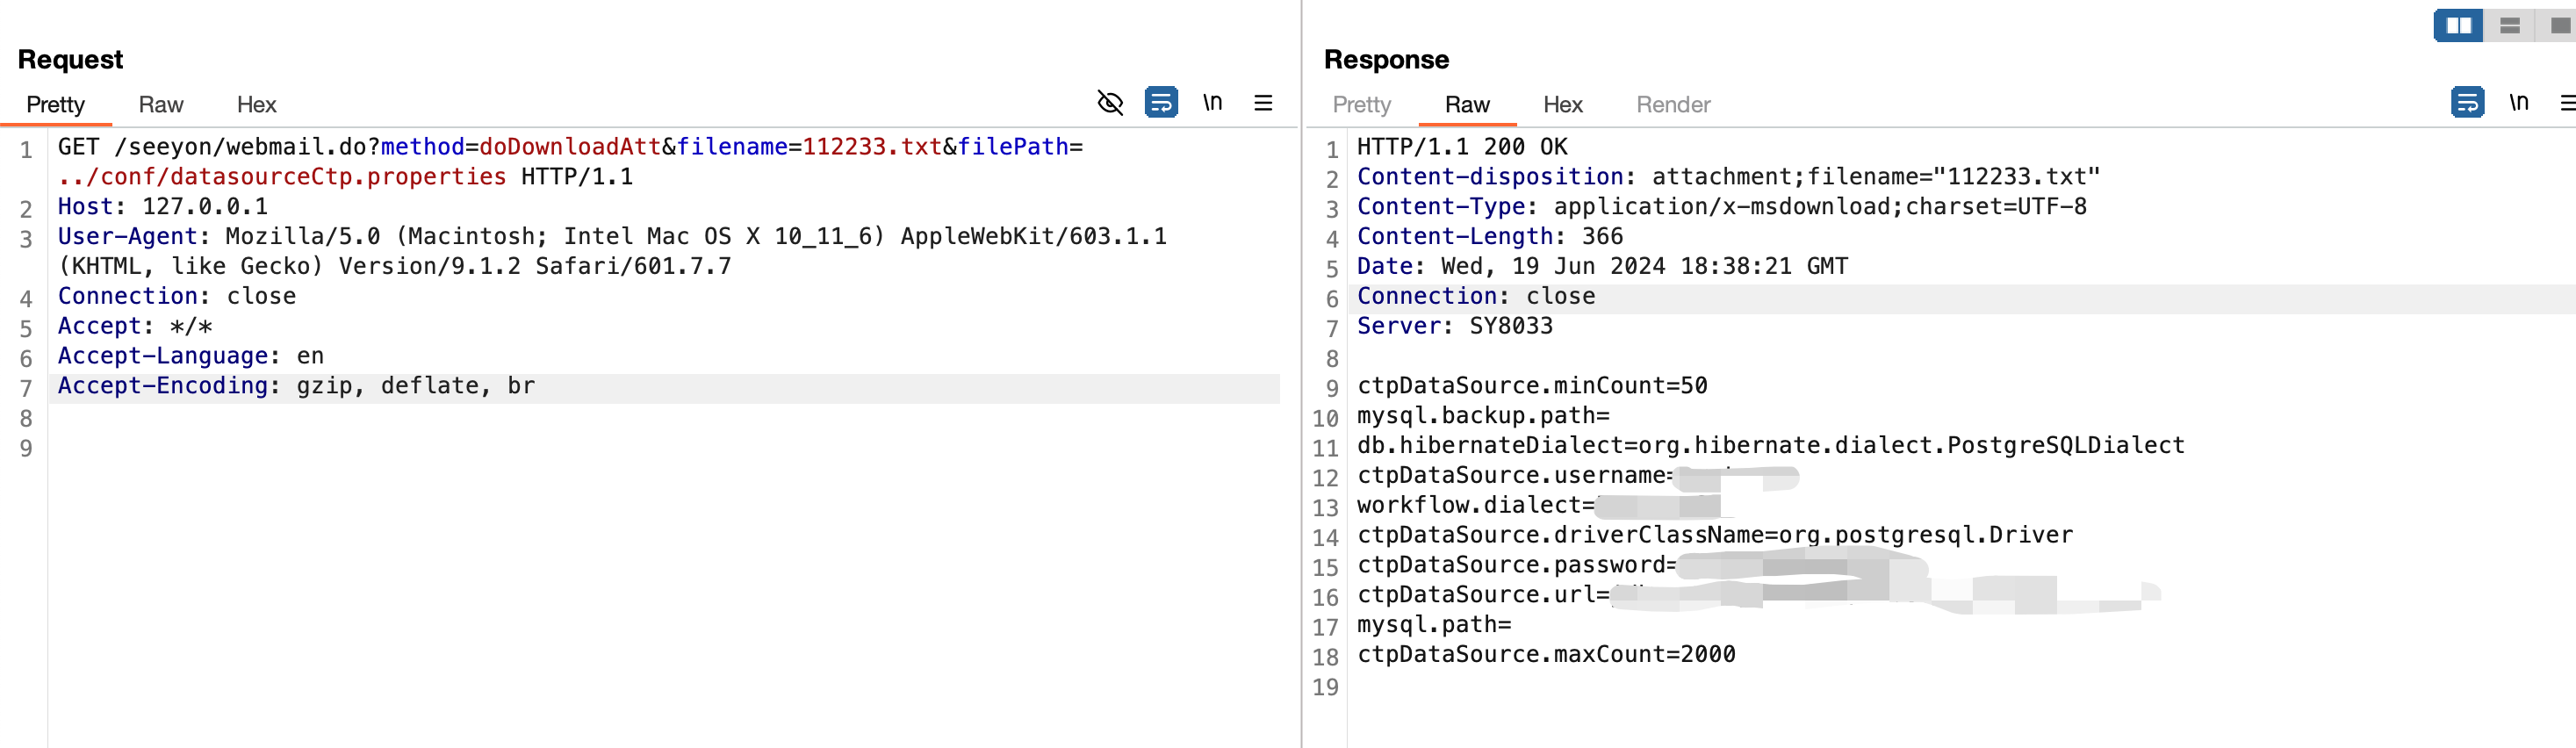2576x748 pixels.
Task: Click ctpDataSource.minCount=50 line
Action: pos(1531,386)
